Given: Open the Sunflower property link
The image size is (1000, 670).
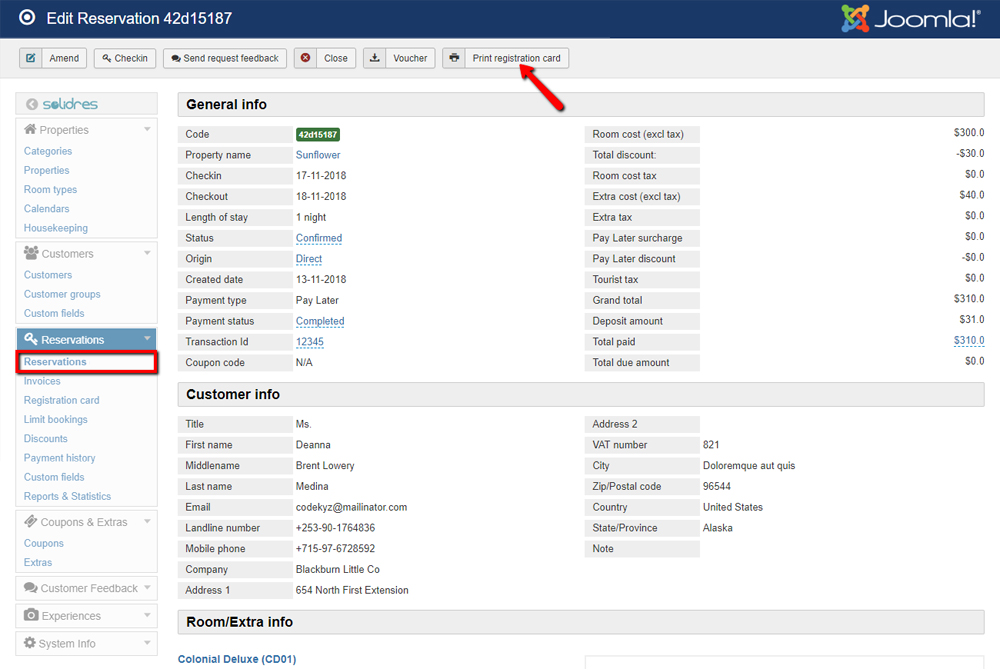Looking at the screenshot, I should click(x=318, y=155).
